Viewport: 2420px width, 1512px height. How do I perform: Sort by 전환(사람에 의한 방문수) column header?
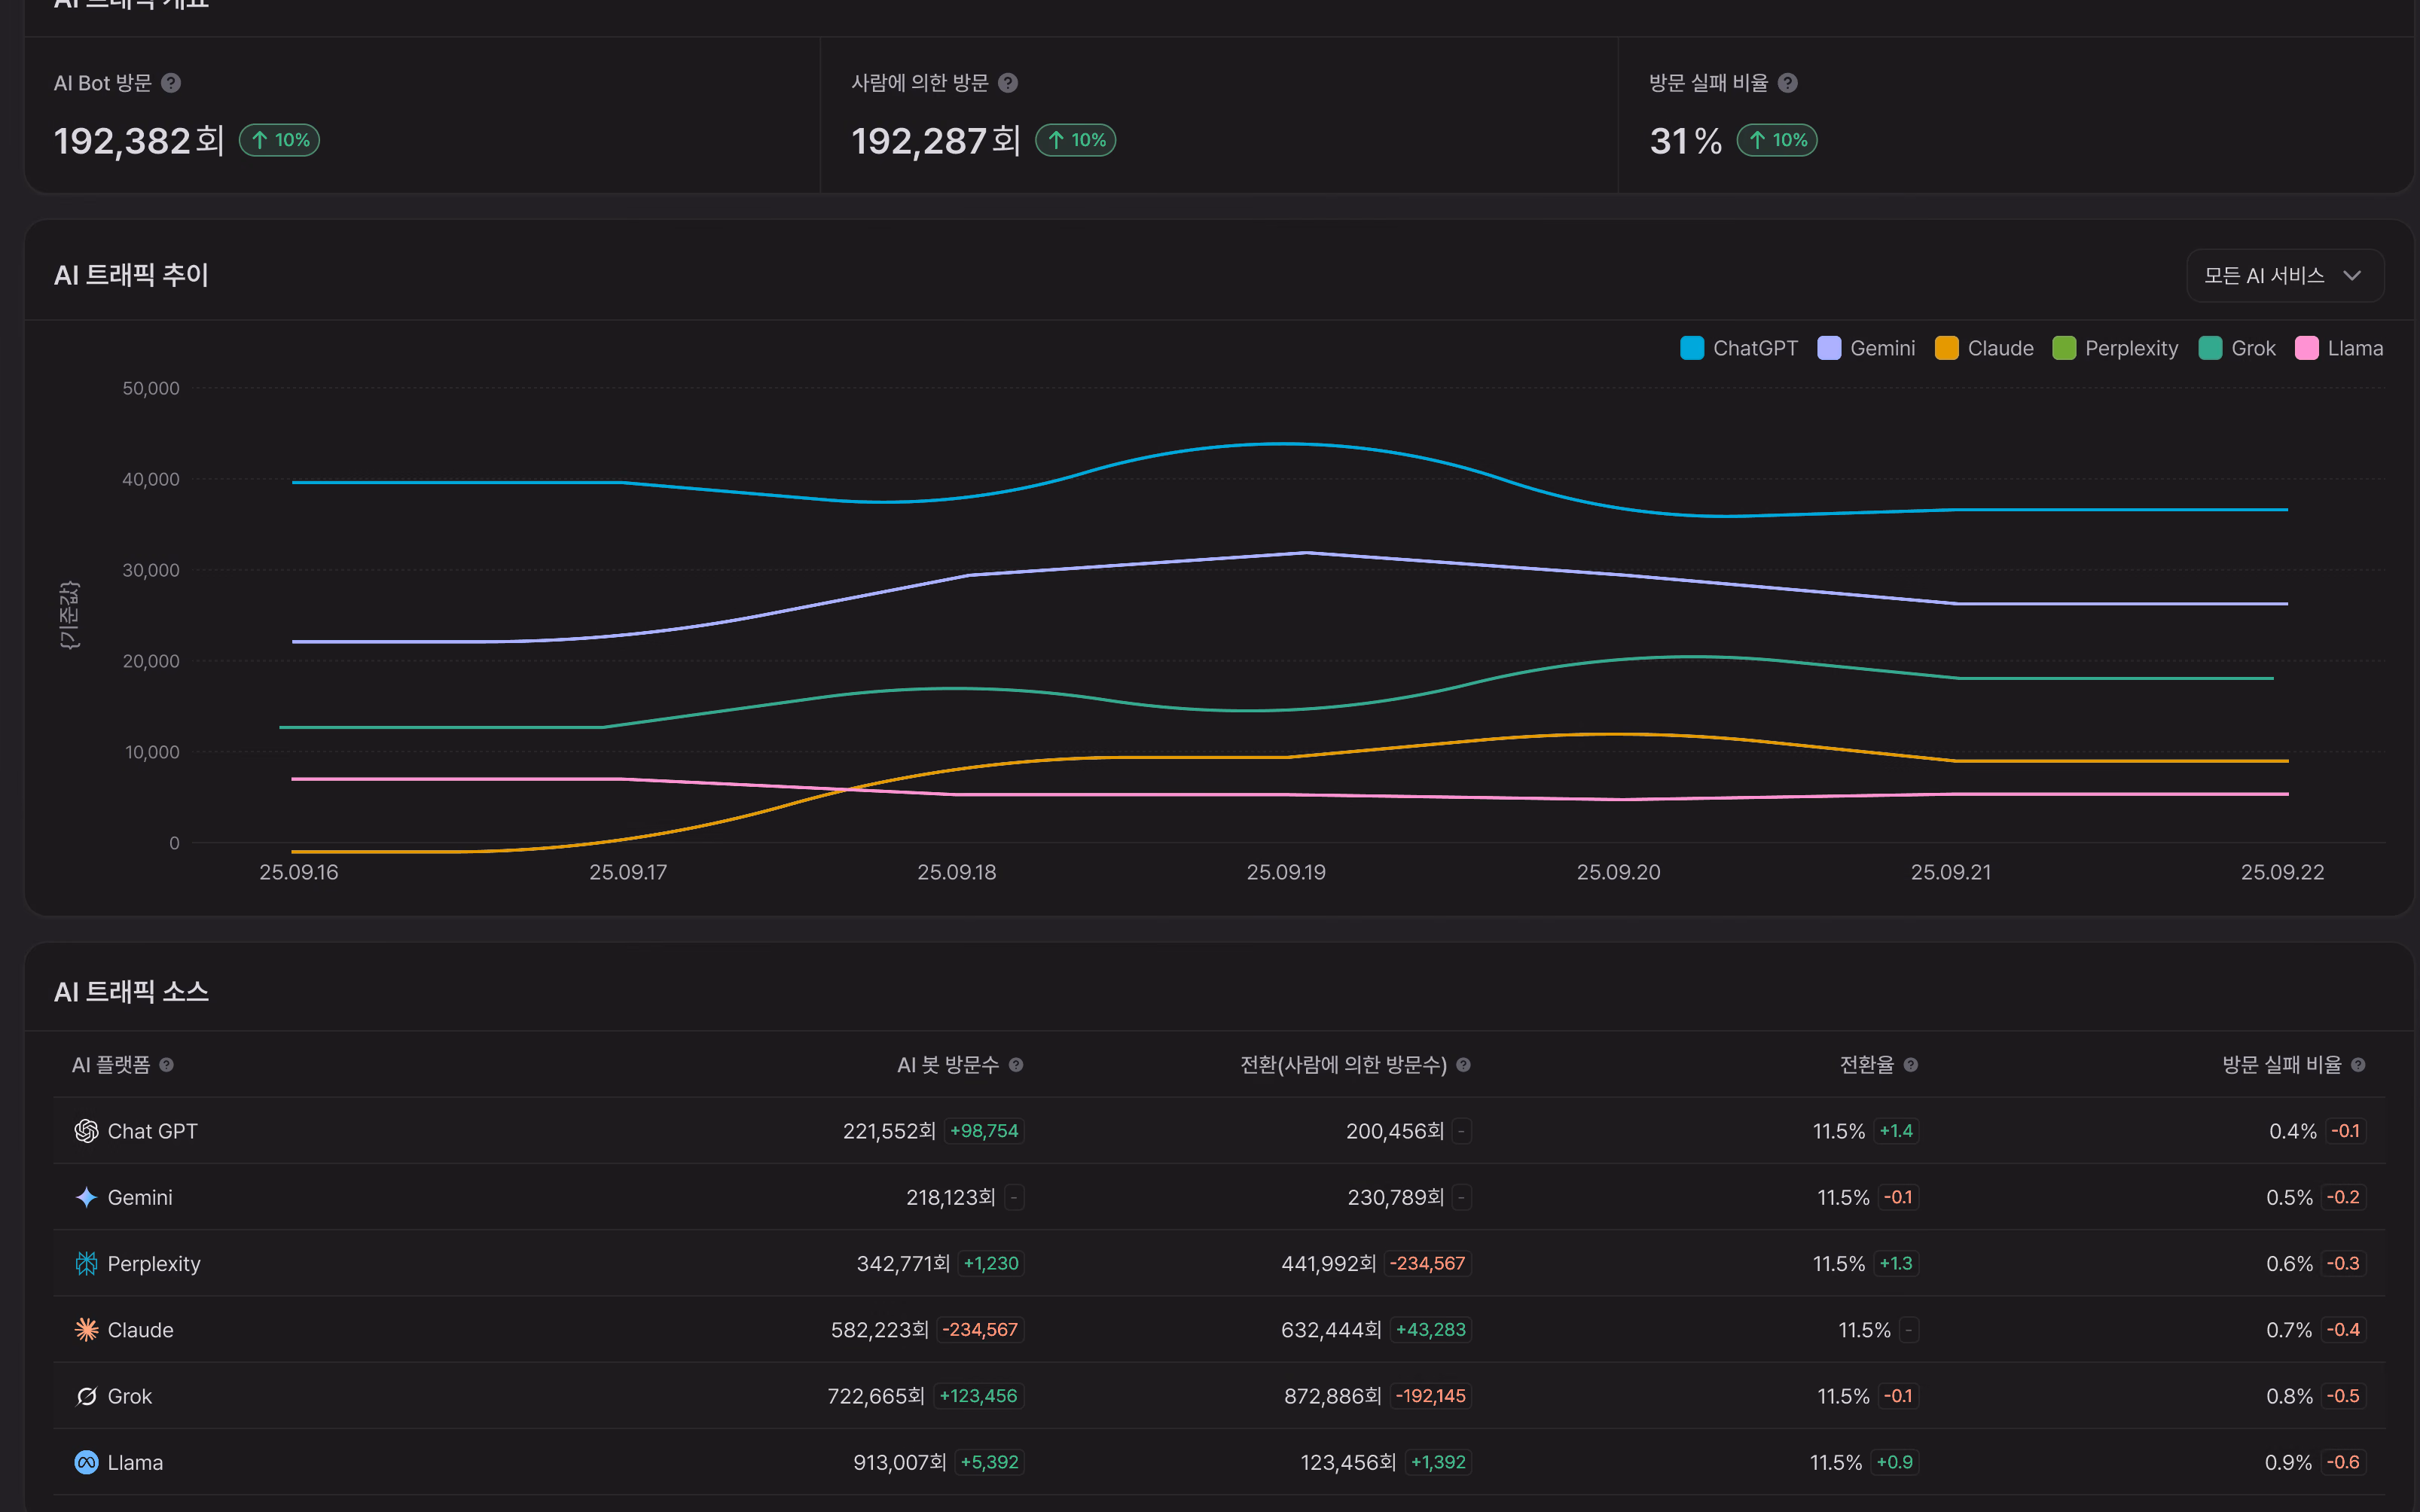[x=1344, y=1065]
